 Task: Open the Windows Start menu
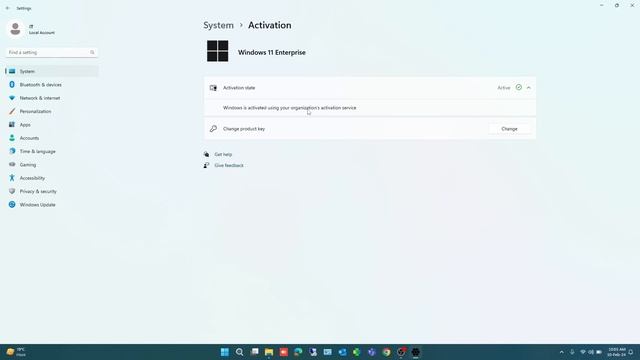(x=225, y=352)
